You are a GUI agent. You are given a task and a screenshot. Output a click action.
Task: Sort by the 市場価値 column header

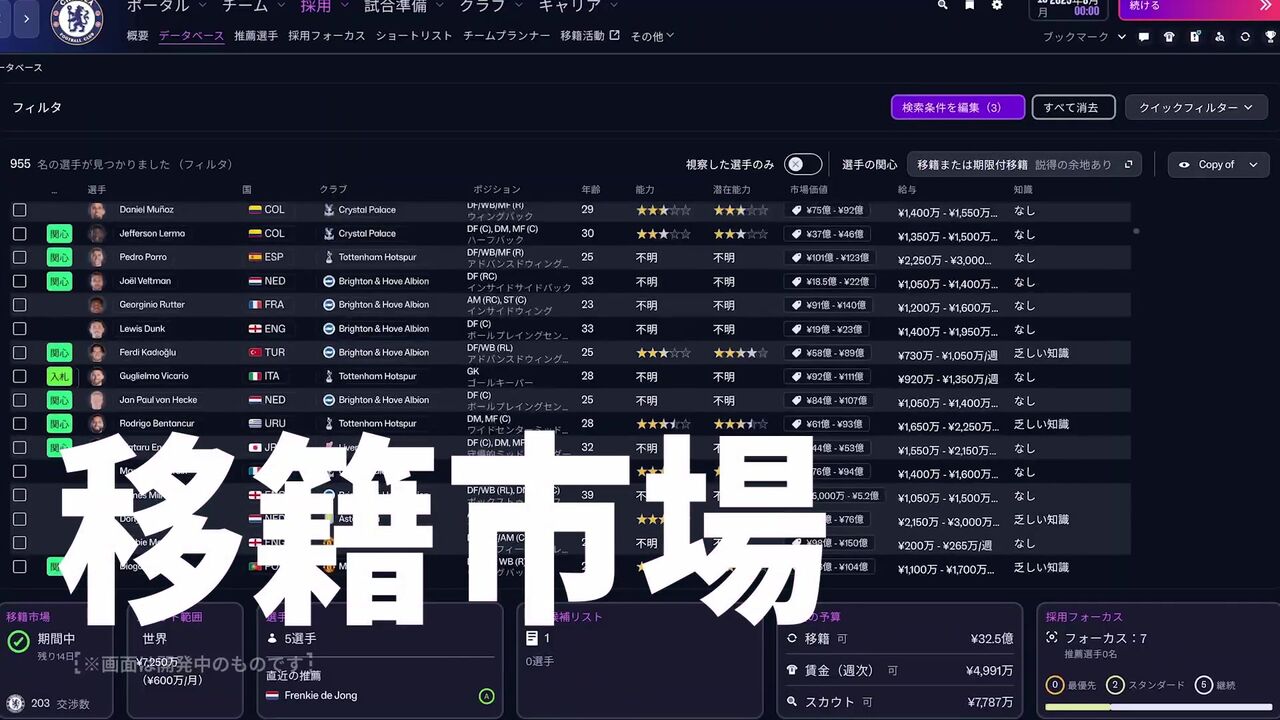point(808,189)
